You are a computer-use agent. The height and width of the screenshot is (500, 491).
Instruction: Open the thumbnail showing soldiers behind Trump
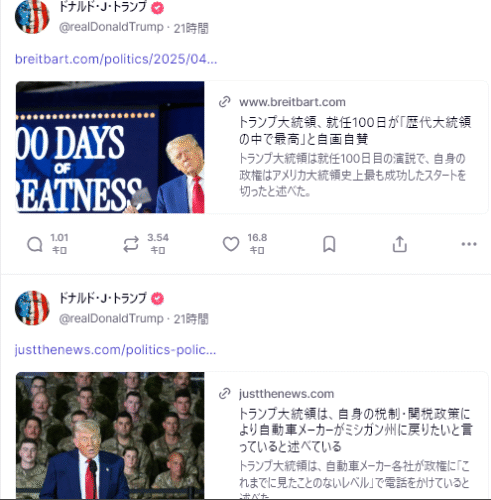110,435
